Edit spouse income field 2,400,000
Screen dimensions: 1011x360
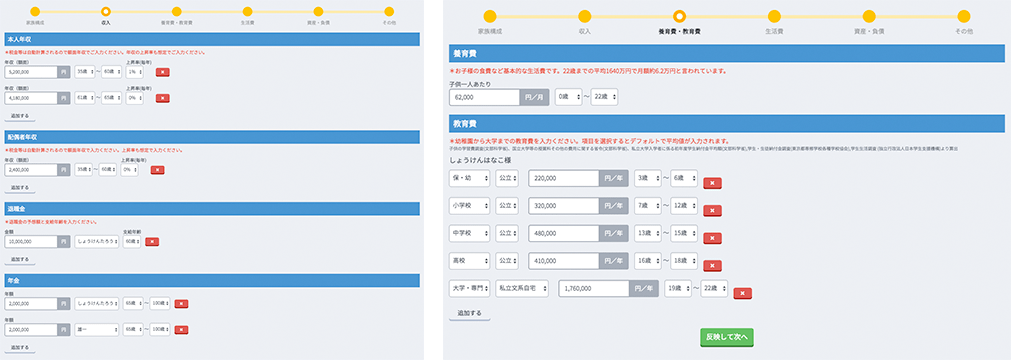(x=31, y=170)
